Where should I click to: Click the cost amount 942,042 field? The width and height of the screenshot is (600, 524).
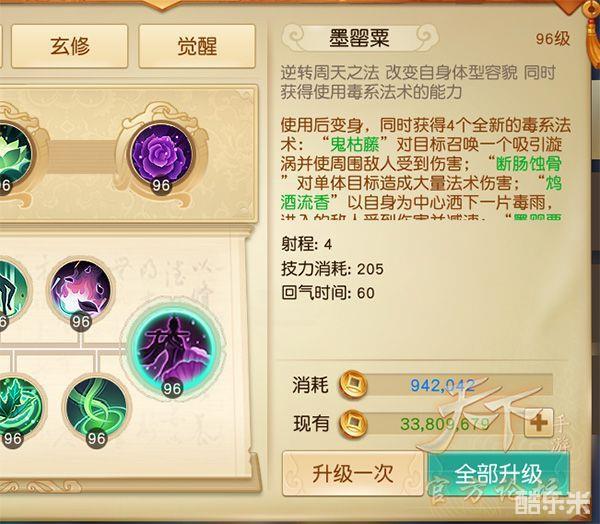pyautogui.click(x=443, y=385)
